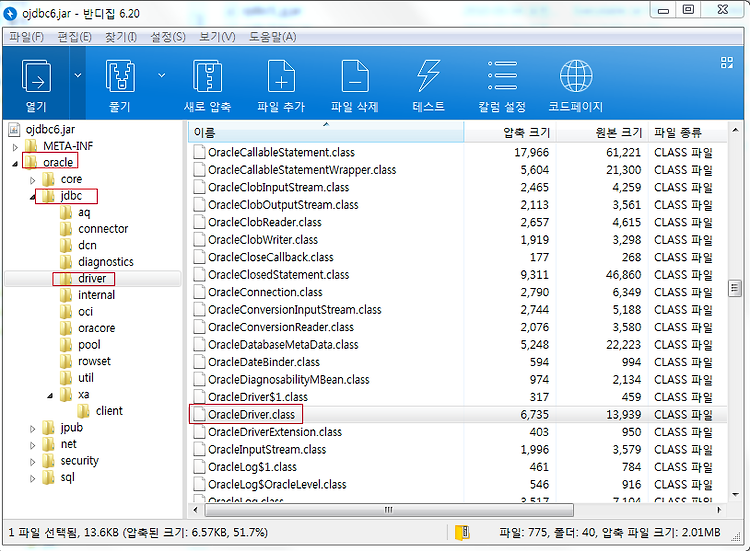Click the yellow archive icon in status bar
750x551 pixels.
coord(462,532)
